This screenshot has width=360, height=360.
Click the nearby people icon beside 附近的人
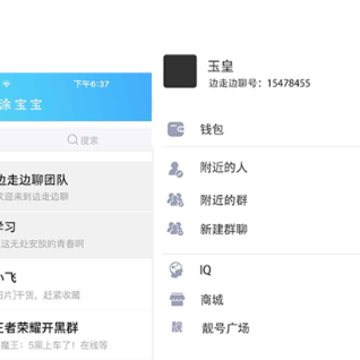click(x=175, y=169)
